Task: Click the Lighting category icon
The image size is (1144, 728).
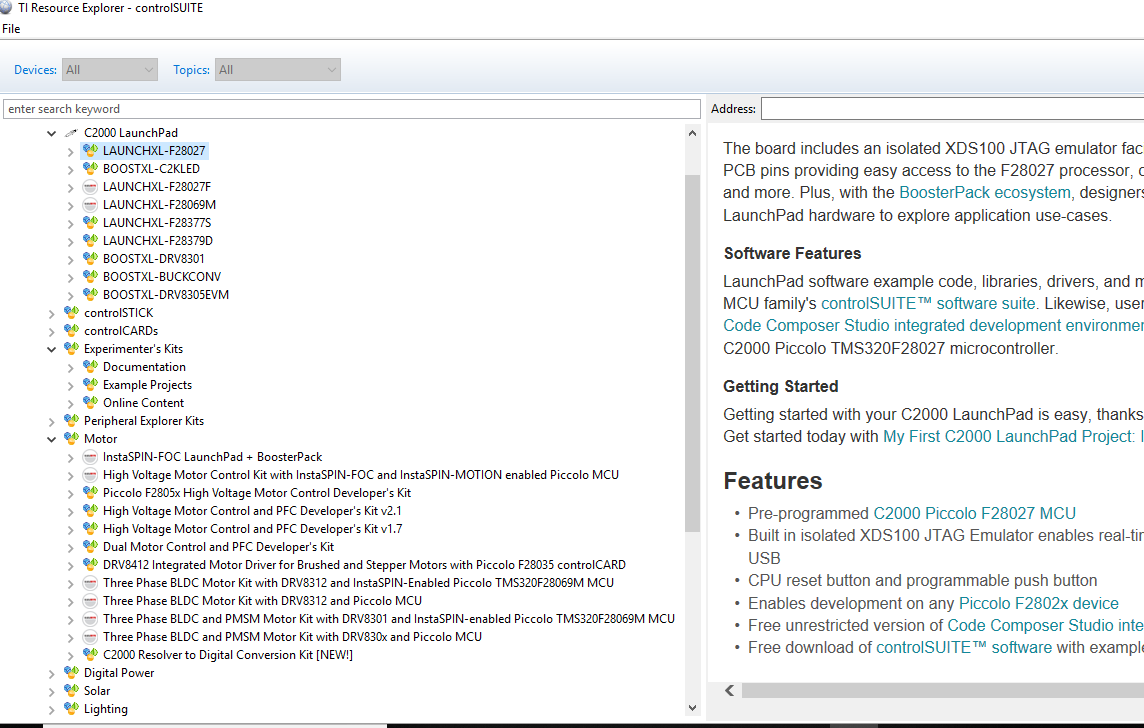Action: pos(71,709)
